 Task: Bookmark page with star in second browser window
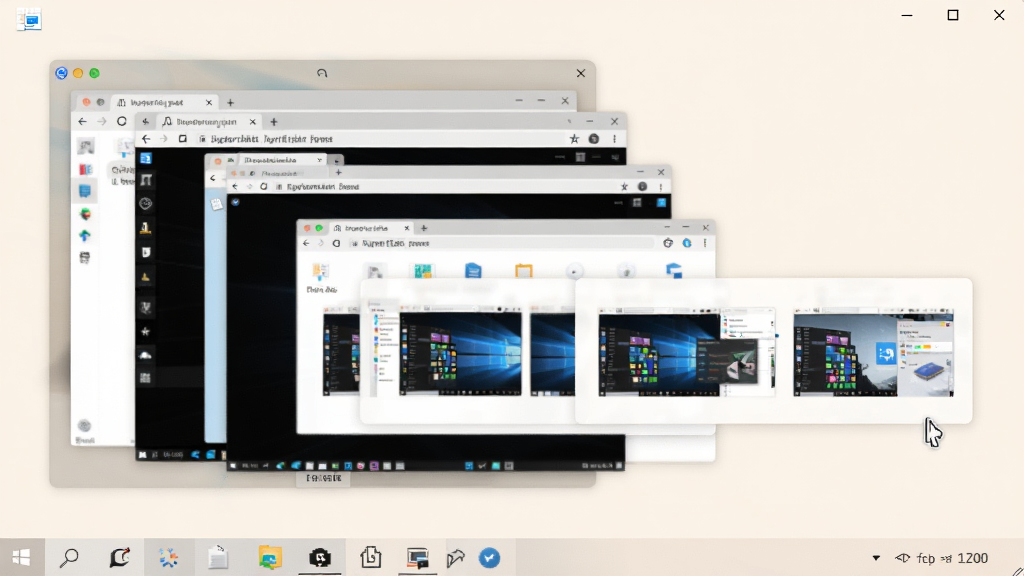click(574, 138)
